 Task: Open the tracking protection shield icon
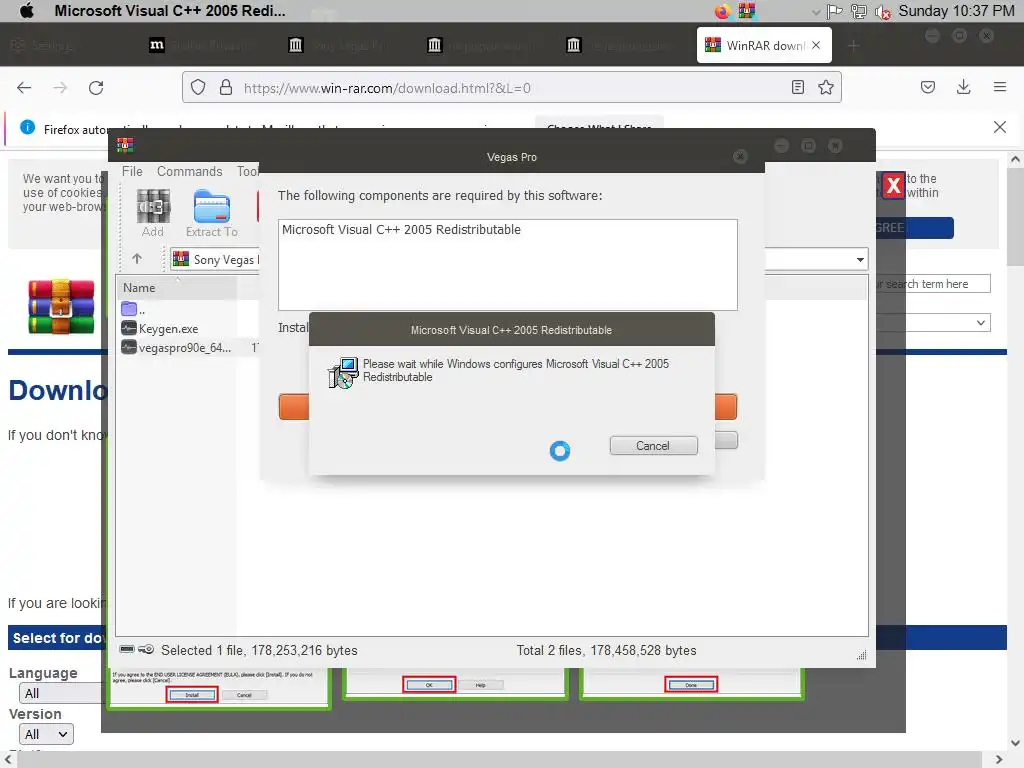click(x=198, y=88)
